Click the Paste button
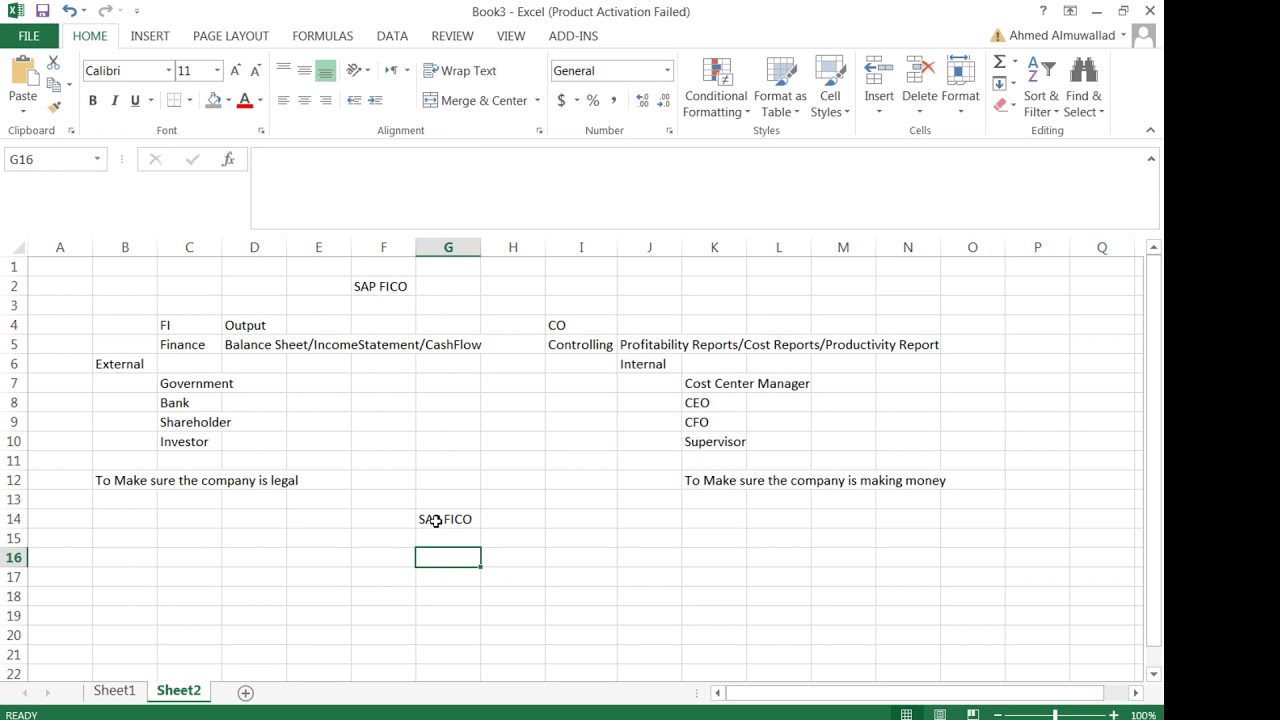The image size is (1280, 720). pyautogui.click(x=22, y=80)
